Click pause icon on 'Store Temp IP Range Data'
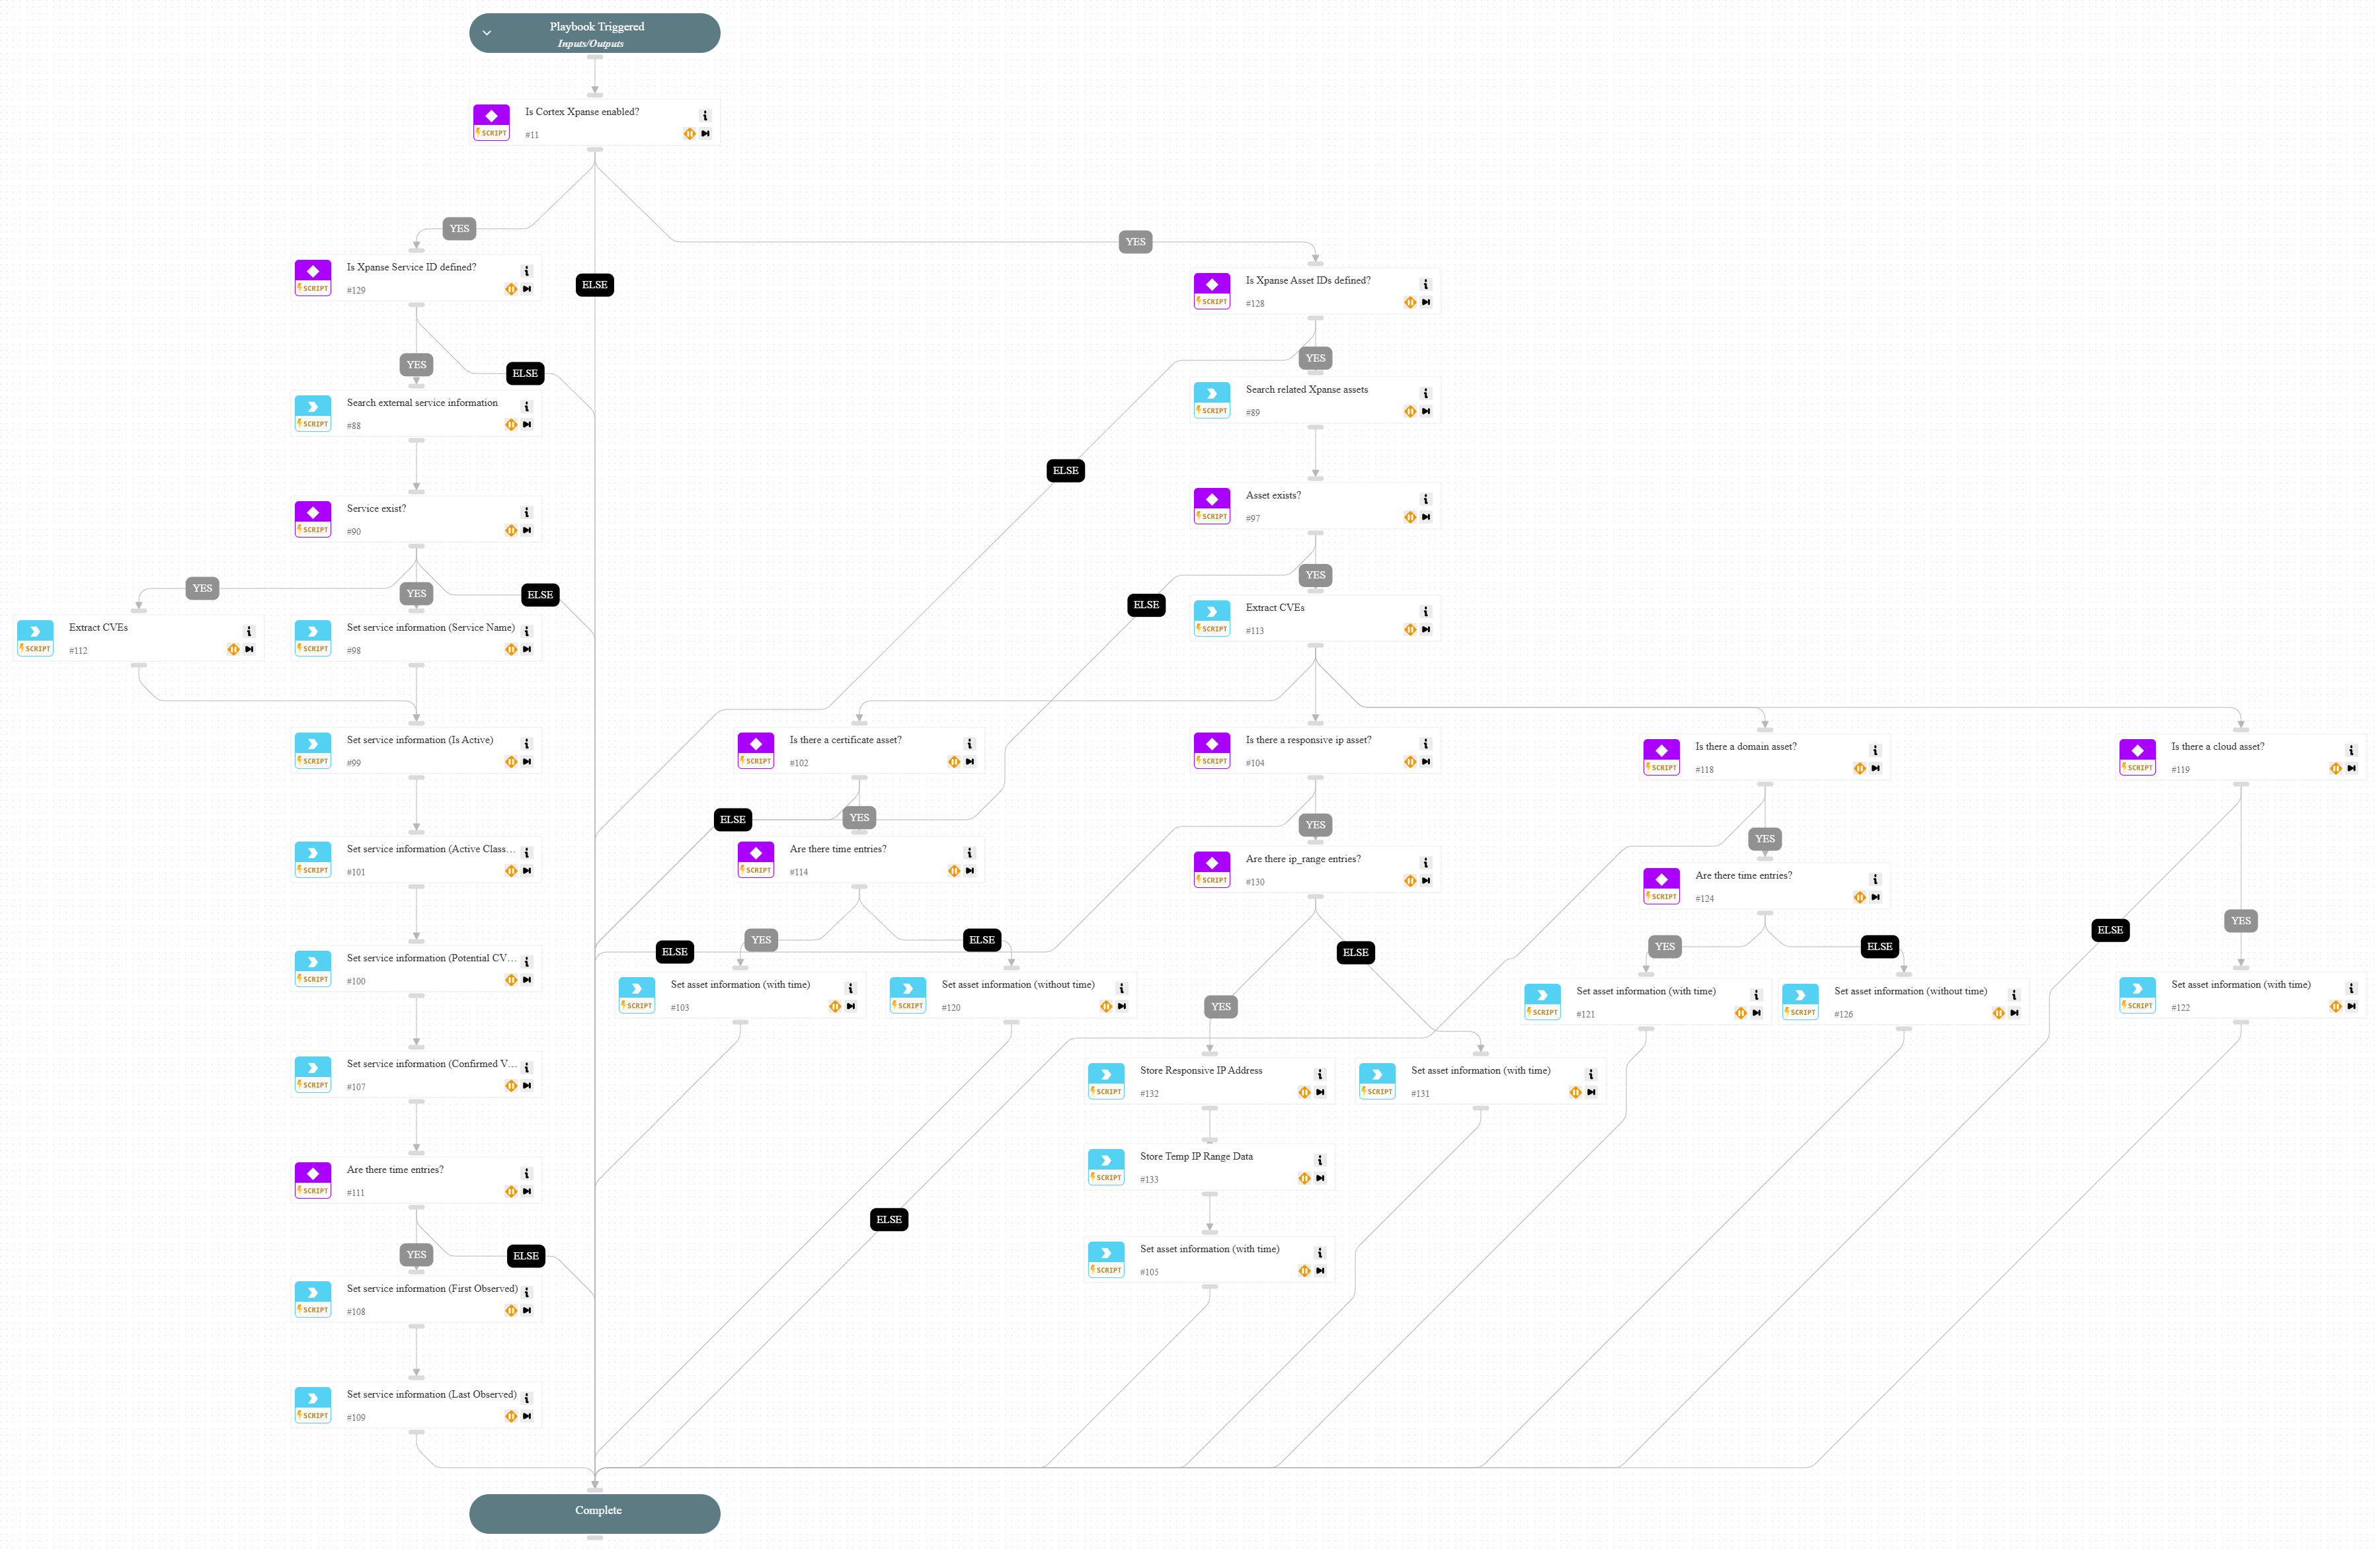Screen dimensions: 2380x1553 1304,1179
